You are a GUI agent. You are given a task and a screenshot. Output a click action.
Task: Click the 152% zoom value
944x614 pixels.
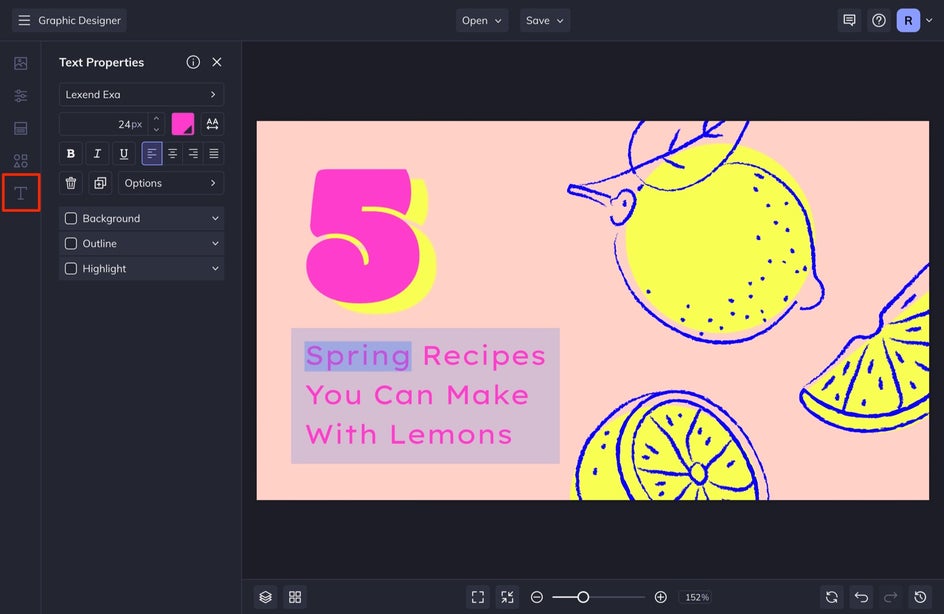(697, 597)
